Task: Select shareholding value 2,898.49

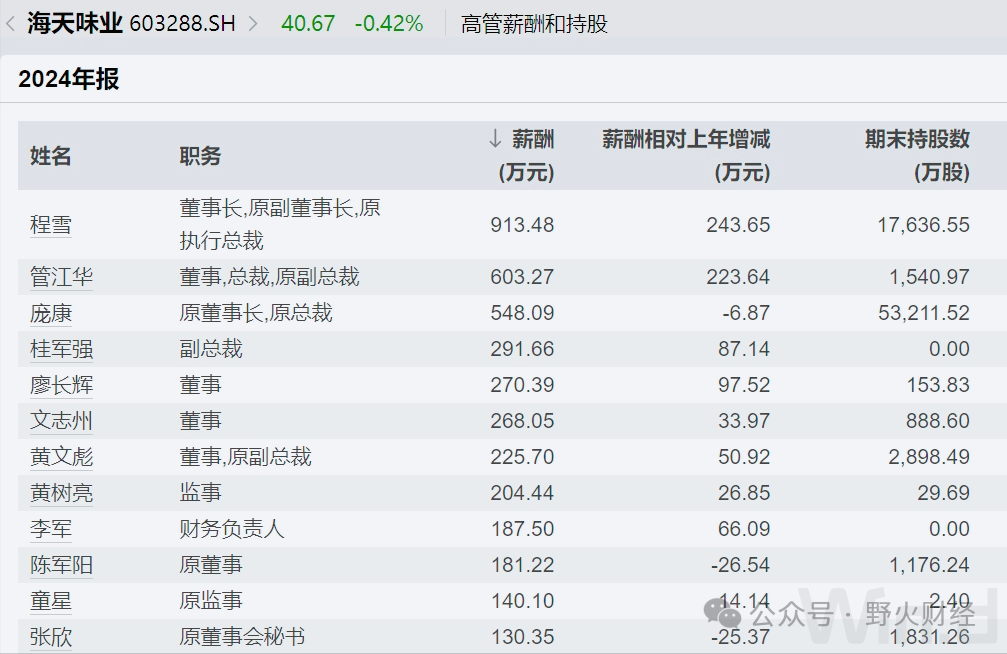Action: coord(929,457)
